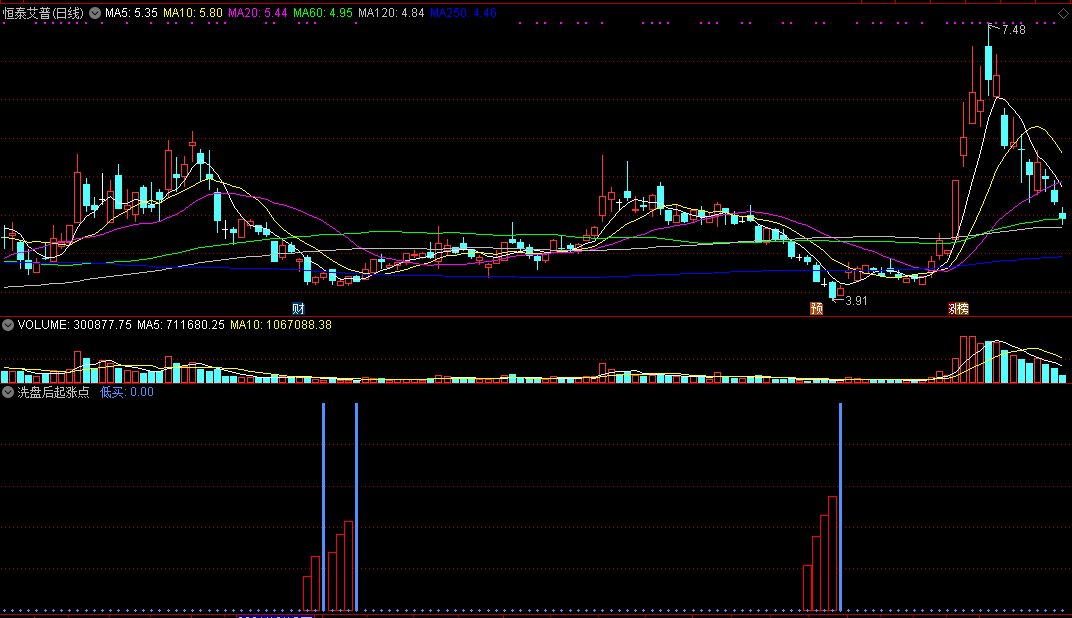1072x618 pixels.
Task: Click the VOLUME: 300877.75 label
Action: pos(75,325)
